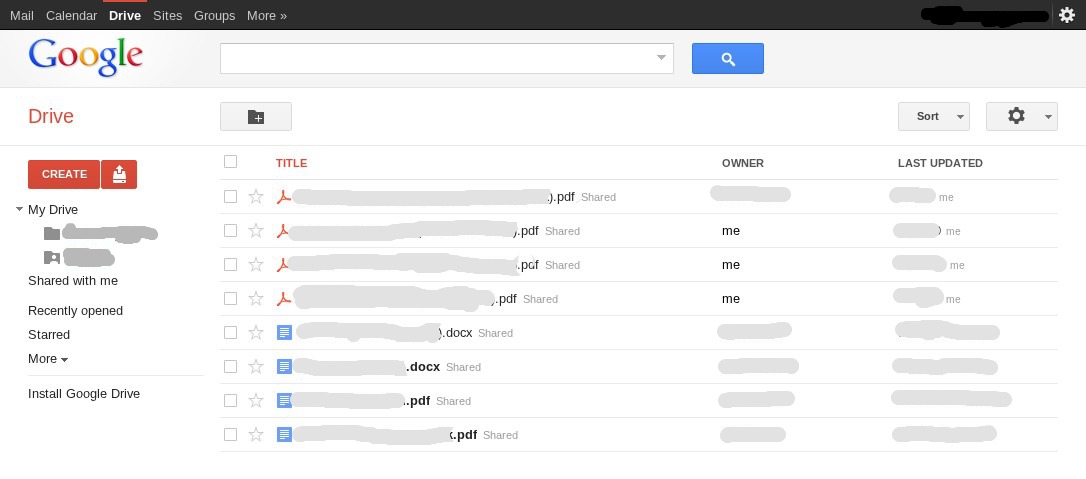The width and height of the screenshot is (1086, 479).
Task: Tick the select-all checkbox in the header
Action: [x=231, y=162]
